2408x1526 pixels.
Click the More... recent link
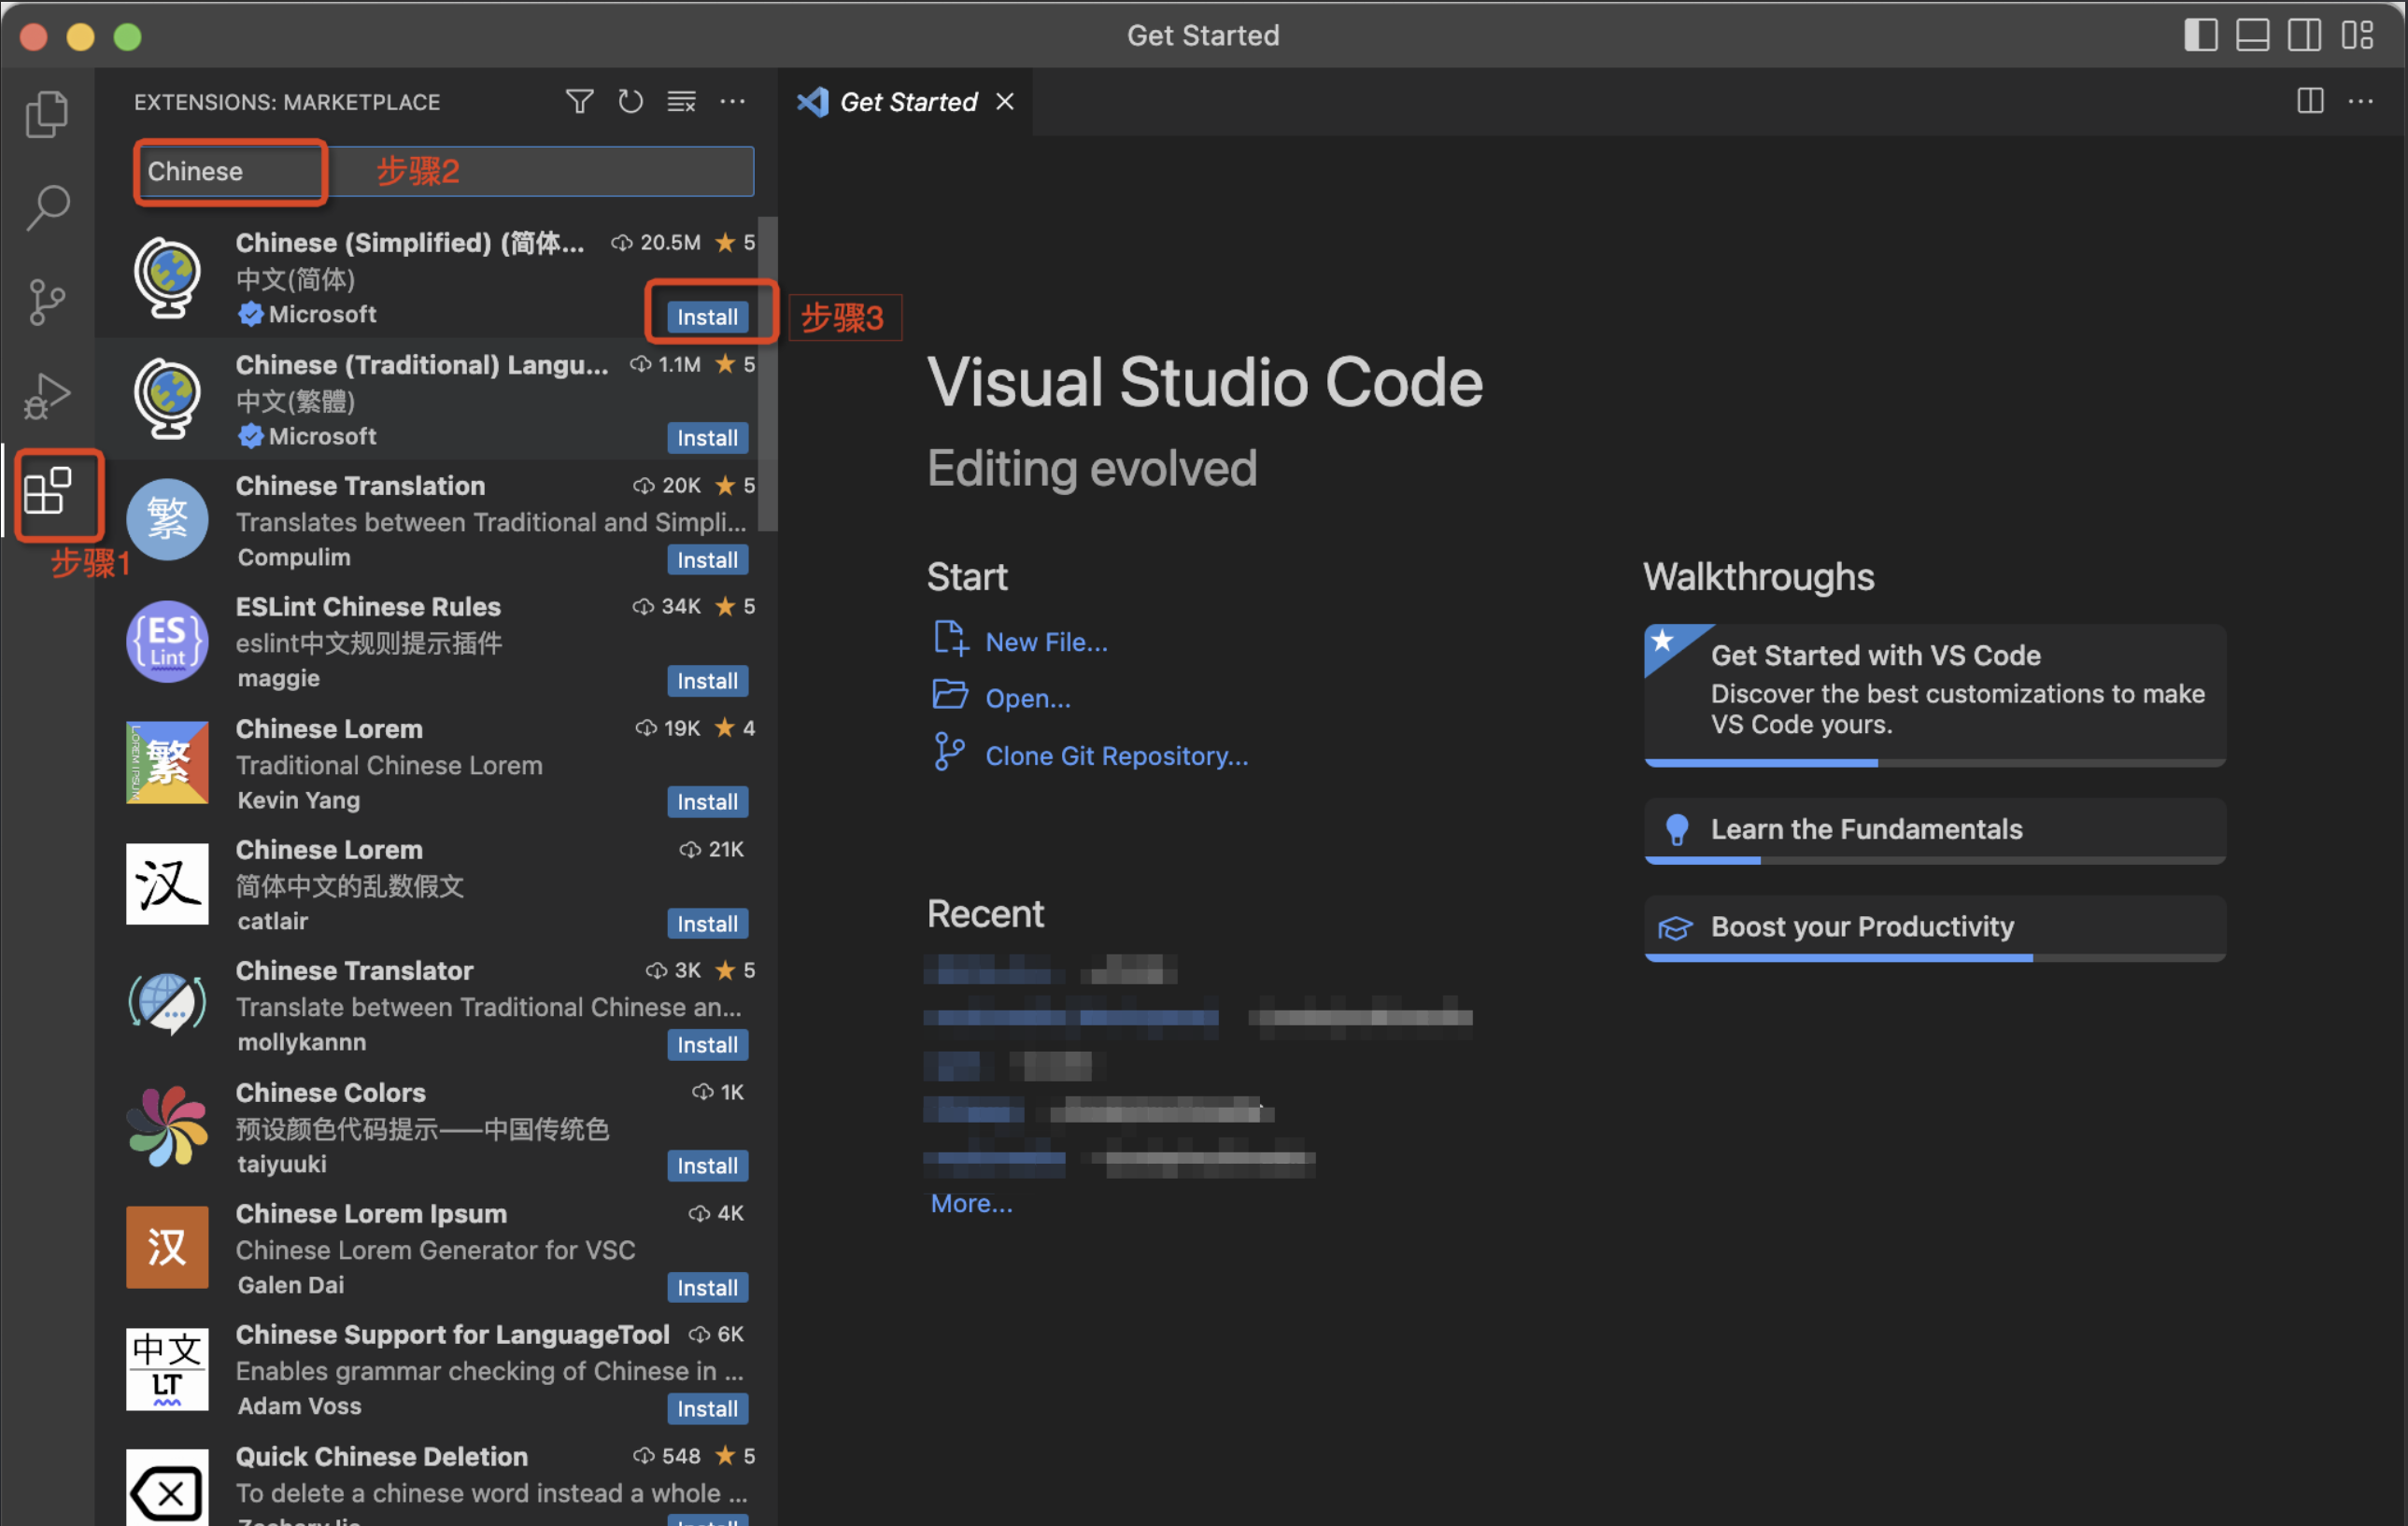(971, 1203)
